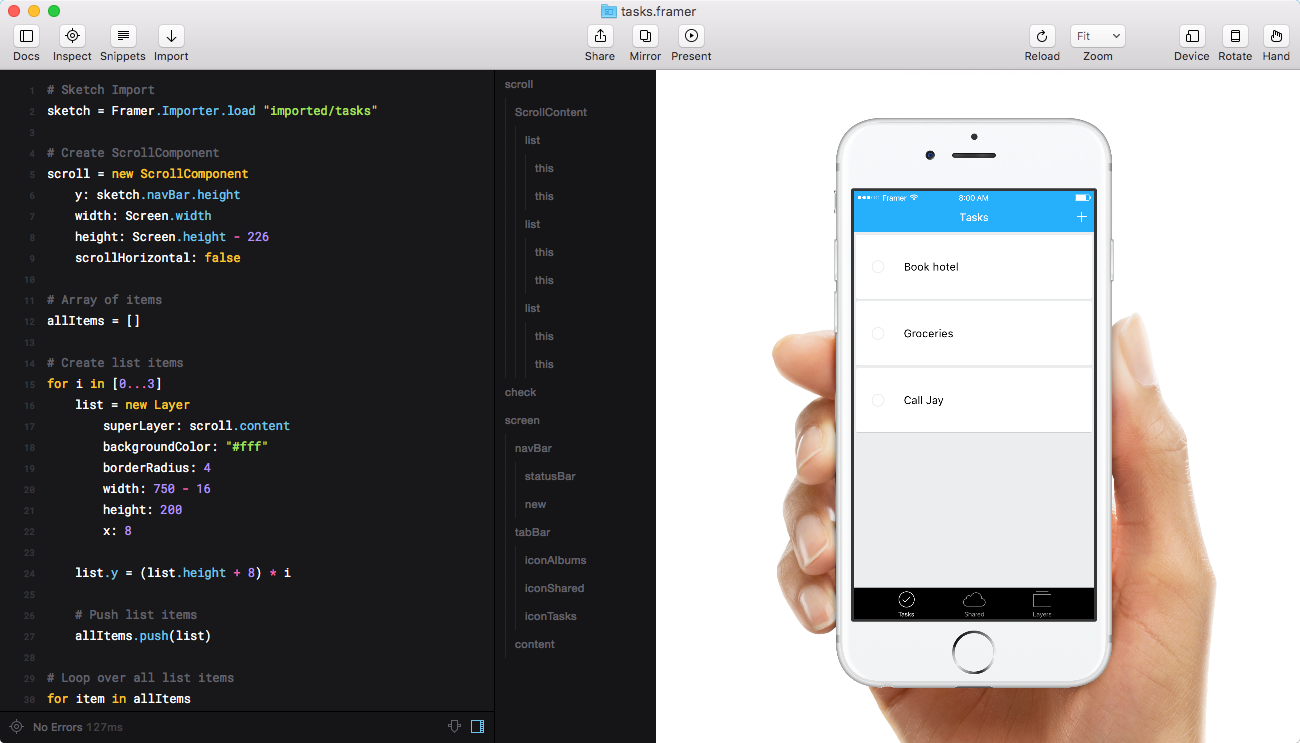1300x743 pixels.
Task: Click the Import arrow icon
Action: pos(171,36)
